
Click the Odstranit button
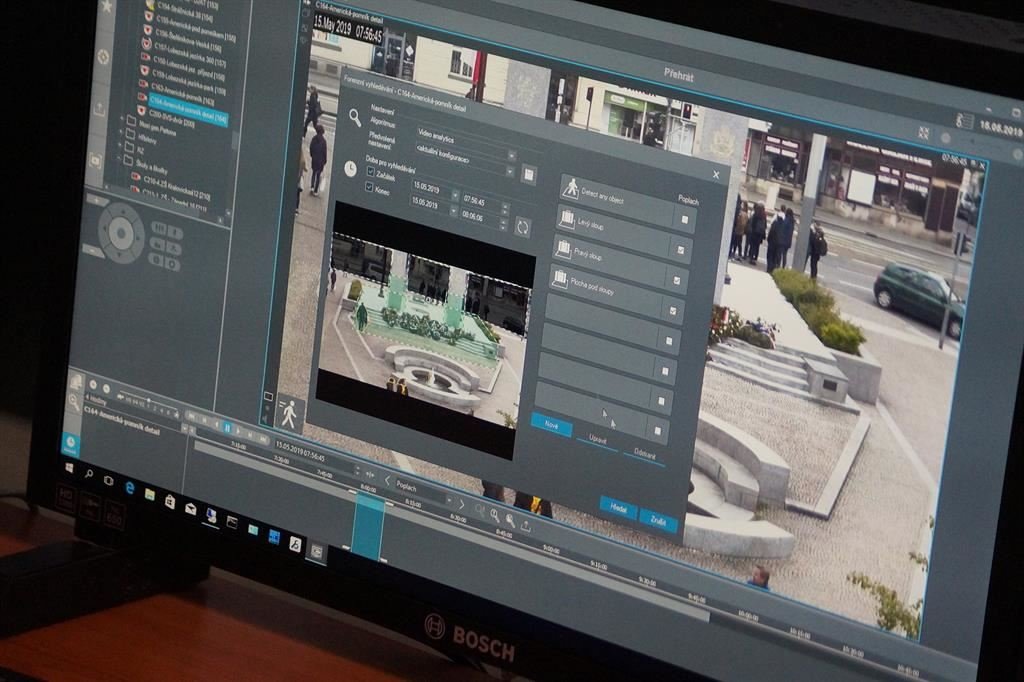point(645,453)
